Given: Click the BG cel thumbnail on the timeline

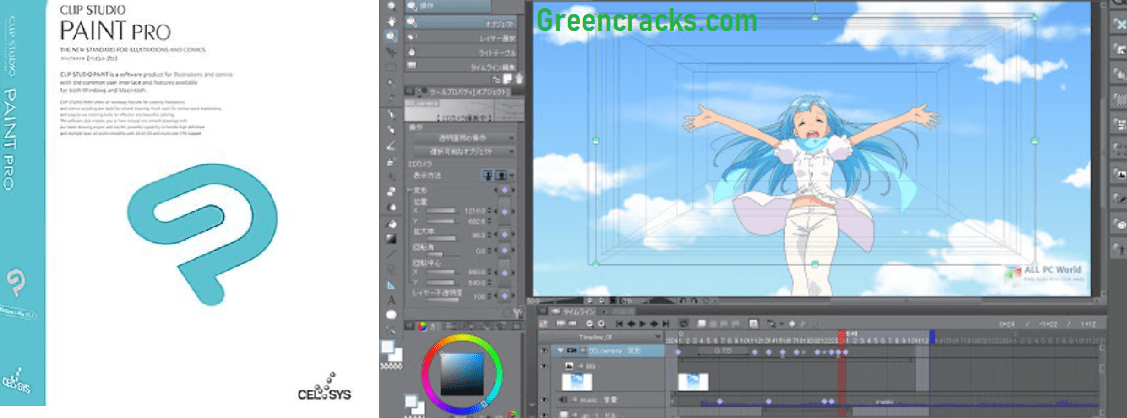Looking at the screenshot, I should 693,382.
